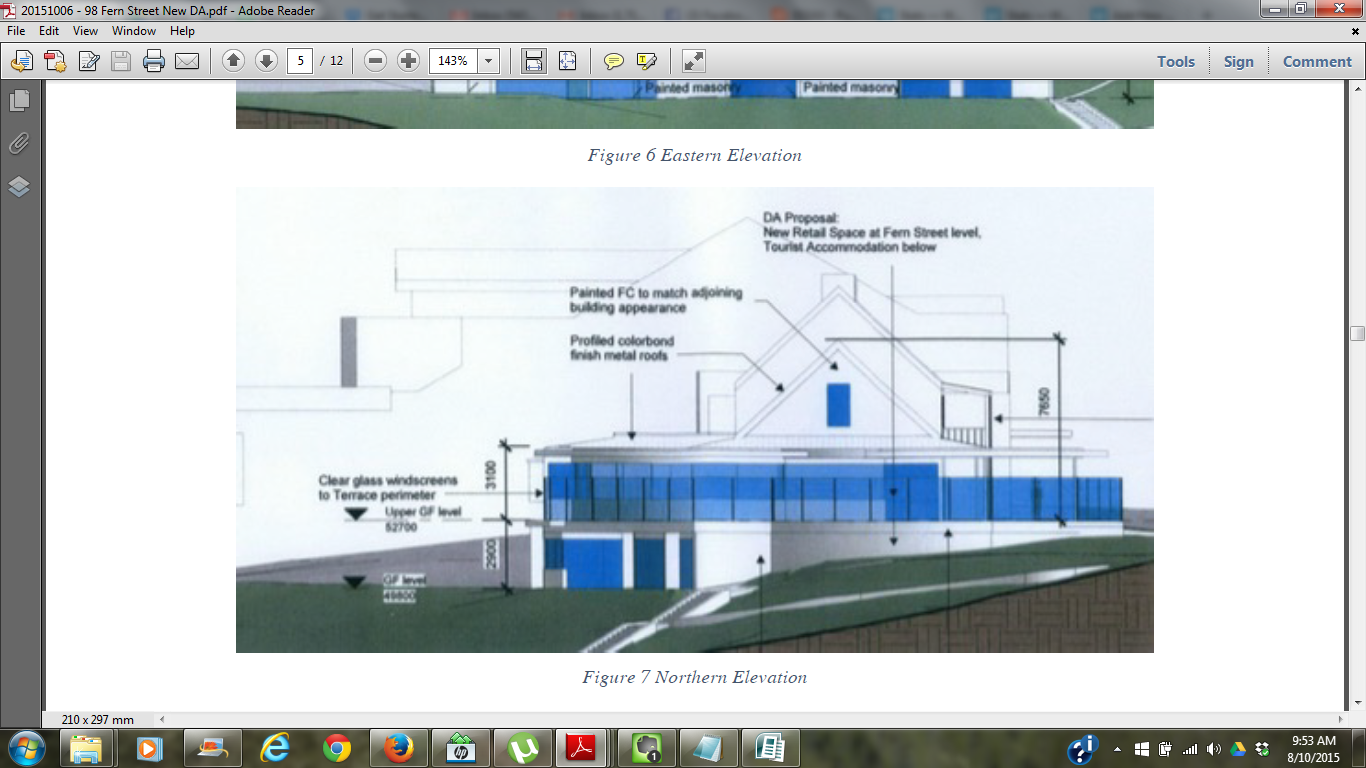This screenshot has height=768, width=1366.
Task: Open the Comment pane
Action: (1317, 61)
